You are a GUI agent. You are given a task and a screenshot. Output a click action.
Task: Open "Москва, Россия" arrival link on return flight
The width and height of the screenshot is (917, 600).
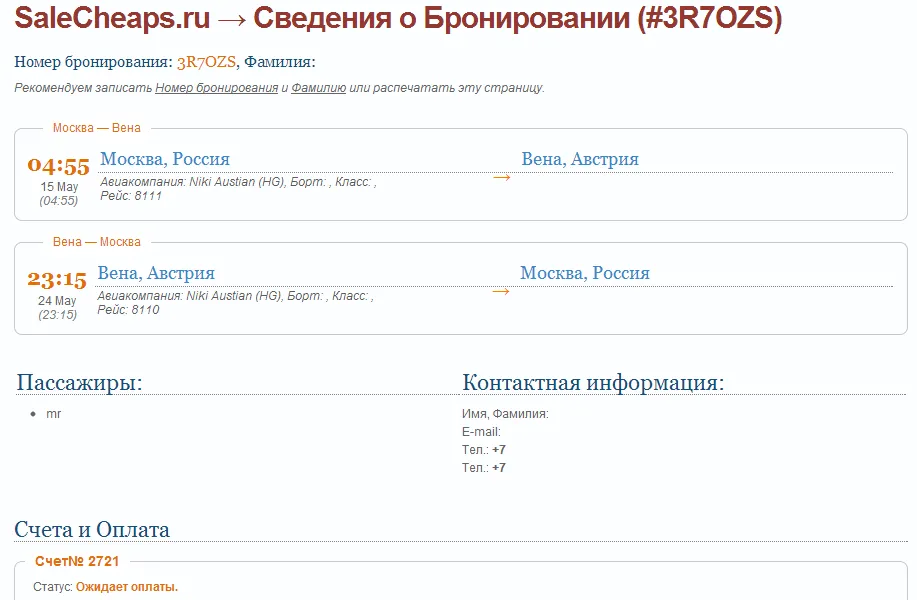click(x=585, y=273)
